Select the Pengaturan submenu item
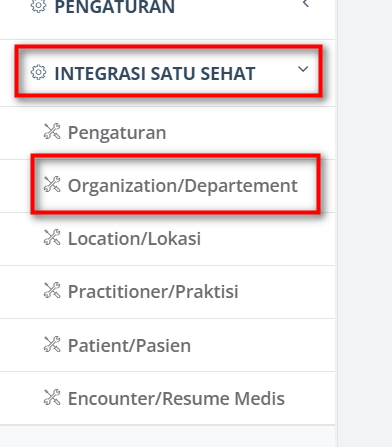 [117, 133]
